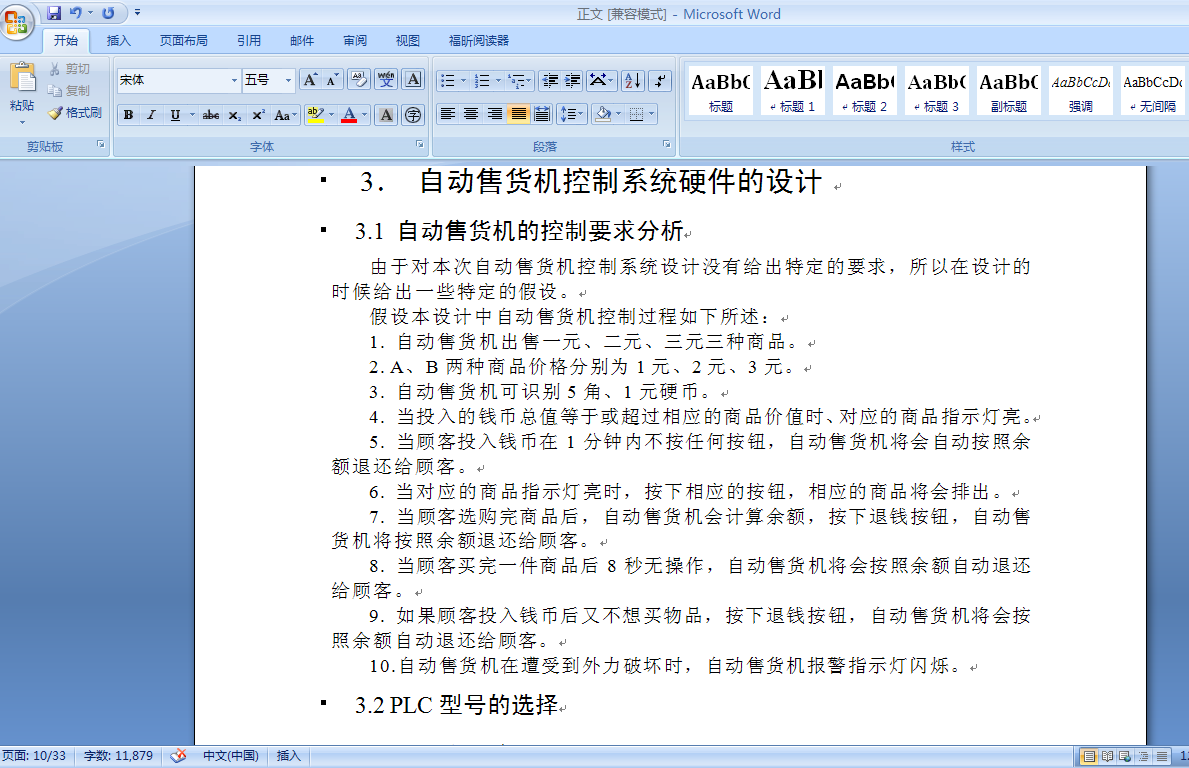Copy the selection with 复制

coord(70,91)
